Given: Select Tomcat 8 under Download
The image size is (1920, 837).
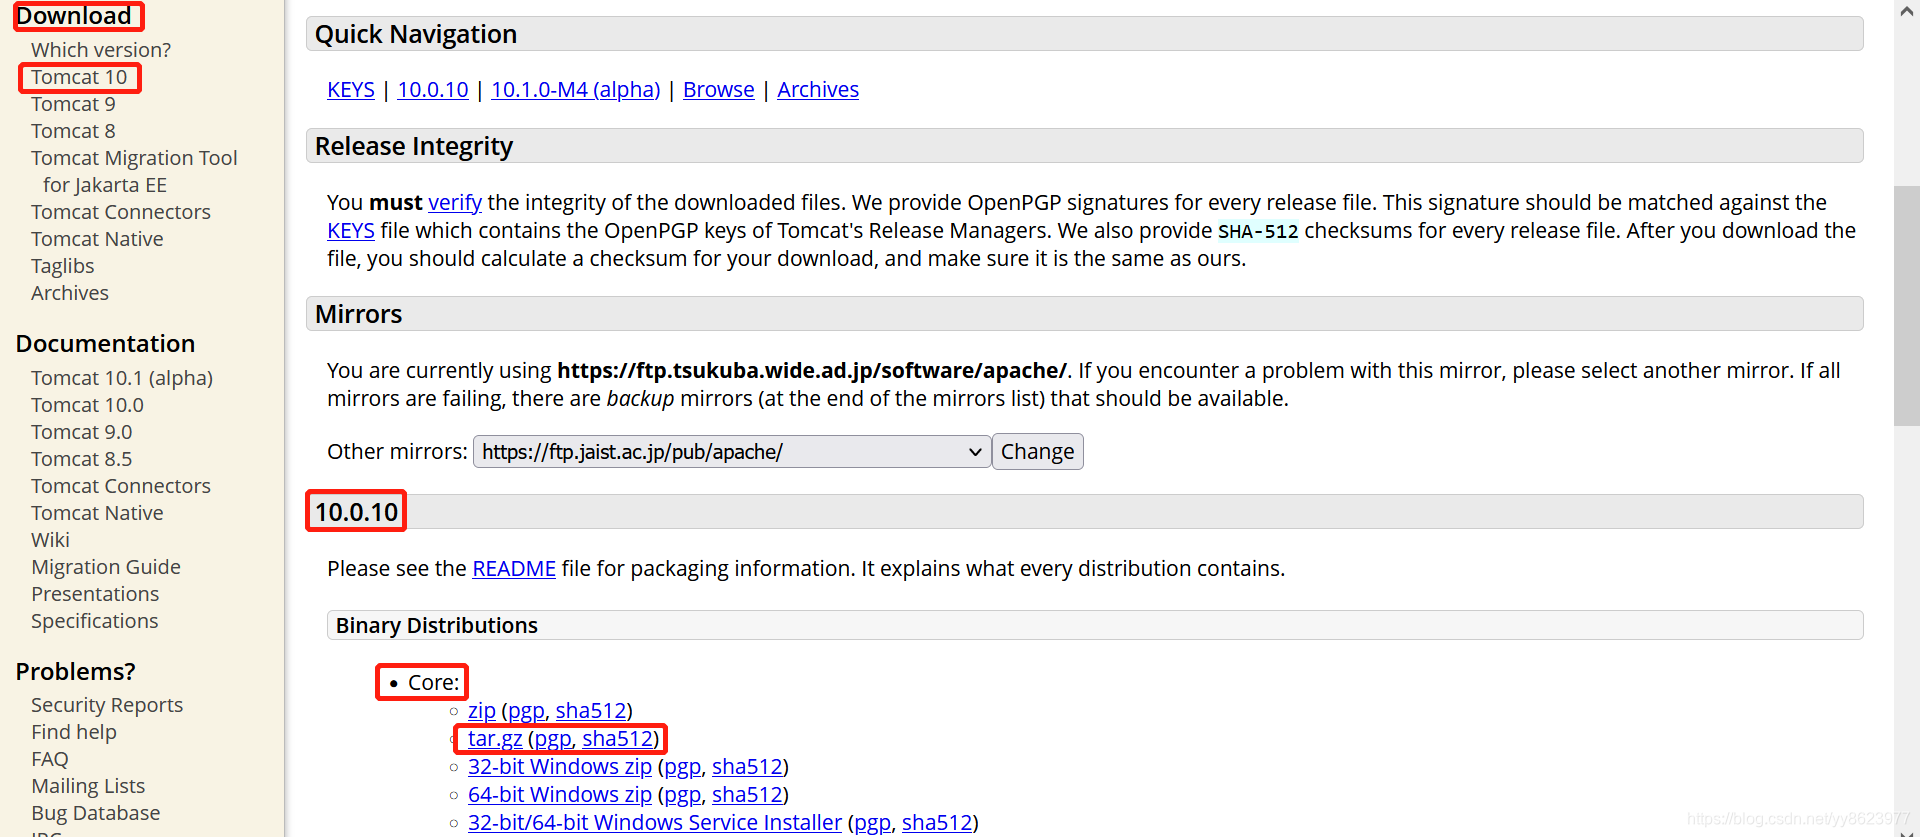Looking at the screenshot, I should (x=73, y=131).
